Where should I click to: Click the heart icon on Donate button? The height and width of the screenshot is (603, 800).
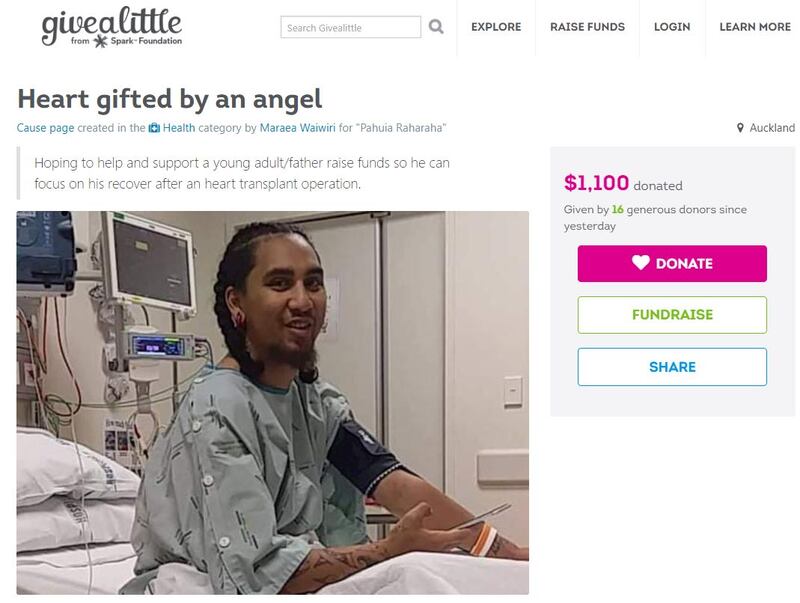click(x=641, y=263)
